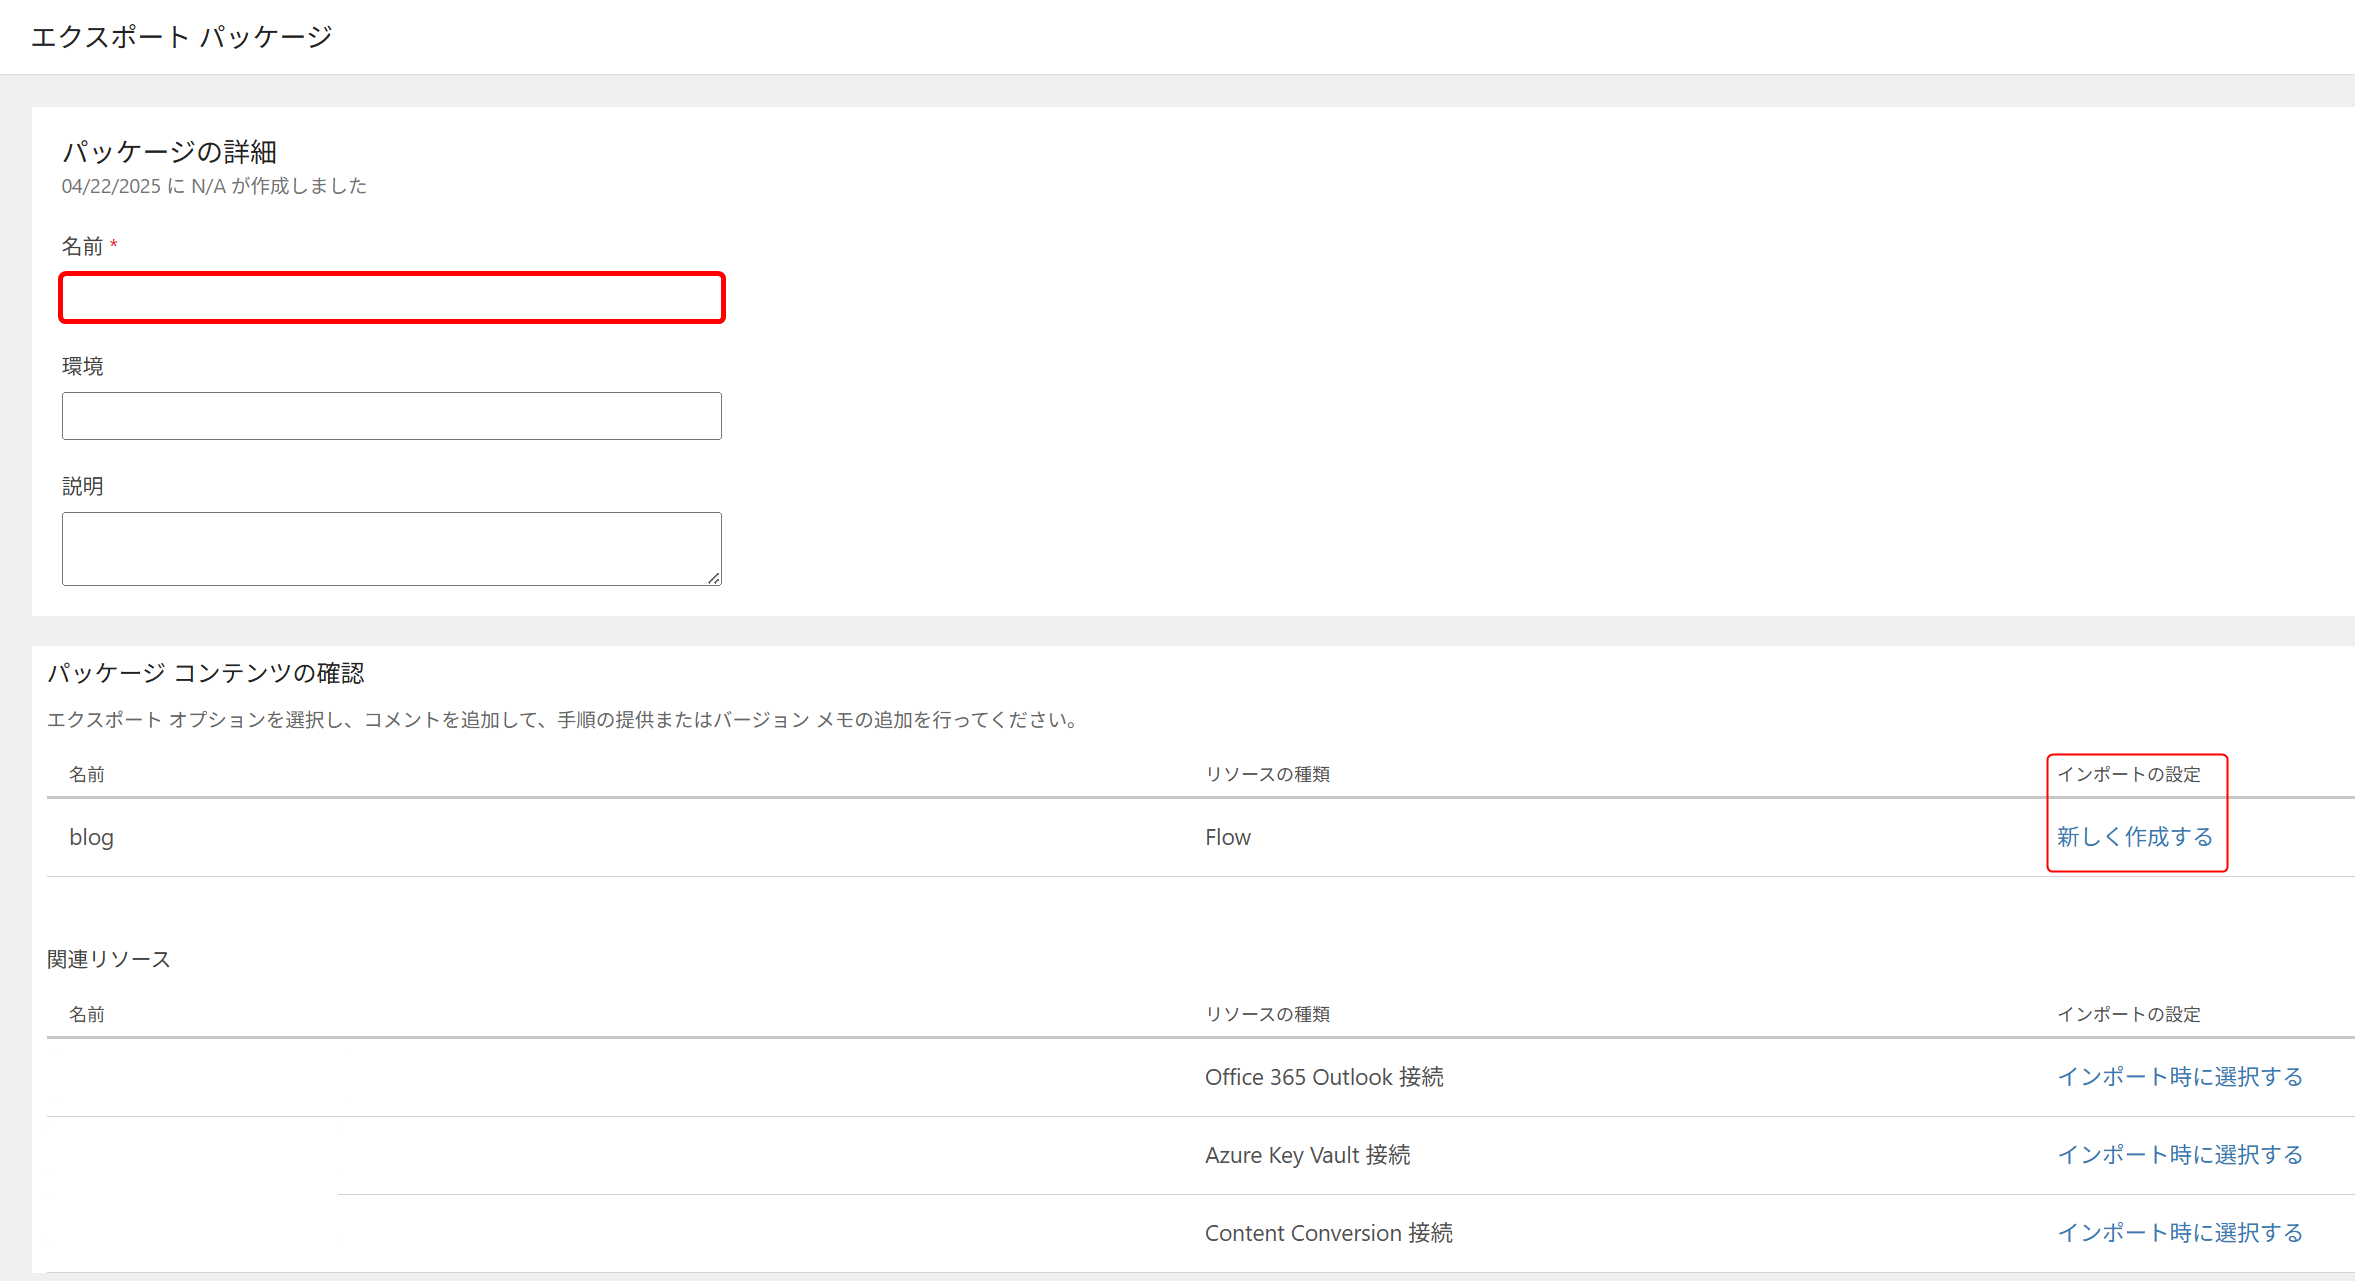Open the 新しく作成する import setting link
The height and width of the screenshot is (1281, 2355).
point(2134,836)
